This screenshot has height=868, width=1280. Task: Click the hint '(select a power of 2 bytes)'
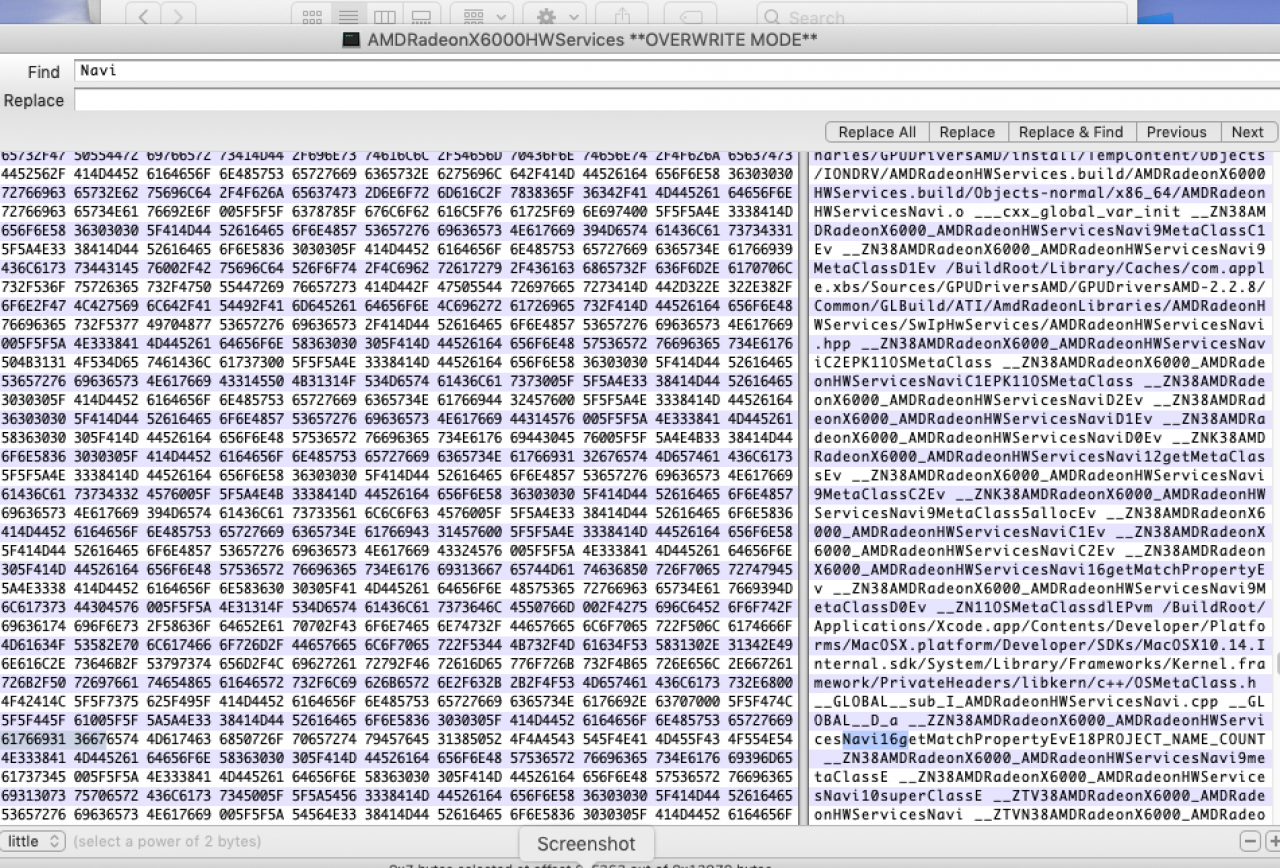click(167, 841)
